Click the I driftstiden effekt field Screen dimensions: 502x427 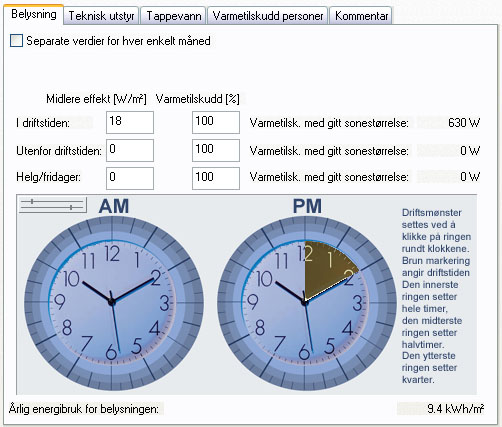pos(130,122)
